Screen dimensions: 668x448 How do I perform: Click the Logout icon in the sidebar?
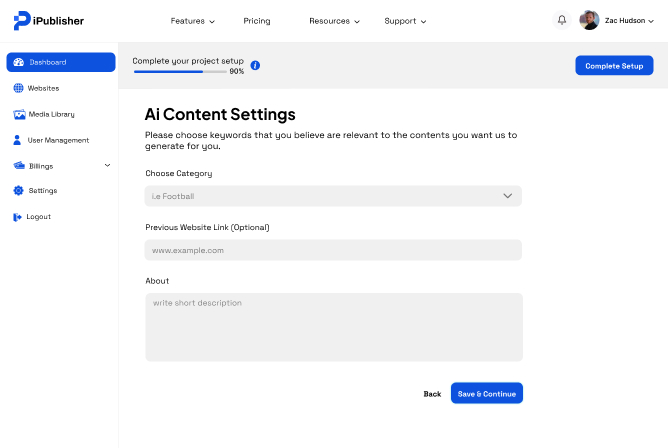[17, 217]
